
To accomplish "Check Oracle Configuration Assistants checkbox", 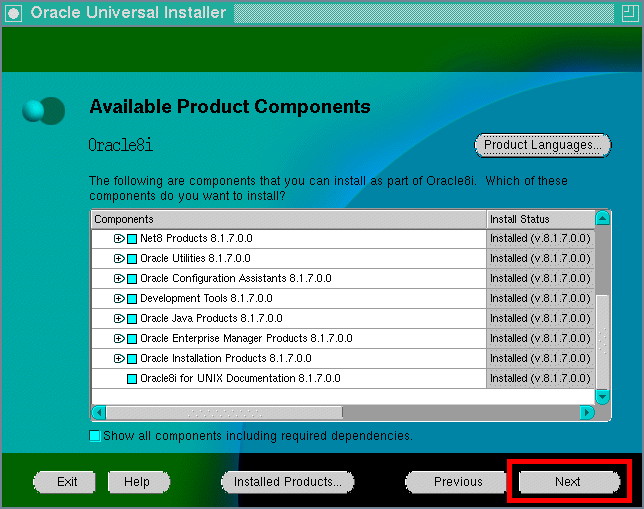I will coord(132,279).
